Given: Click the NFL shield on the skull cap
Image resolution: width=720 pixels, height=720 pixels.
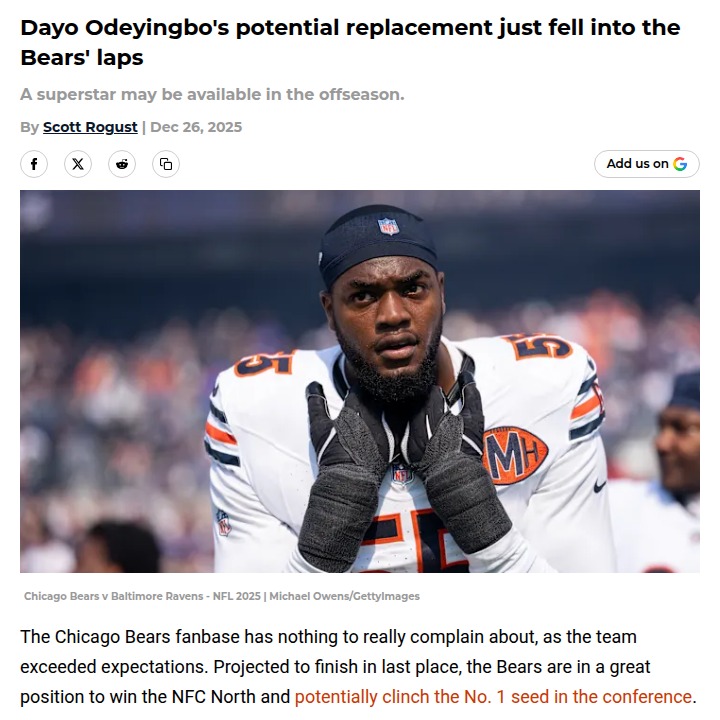Looking at the screenshot, I should click(388, 226).
